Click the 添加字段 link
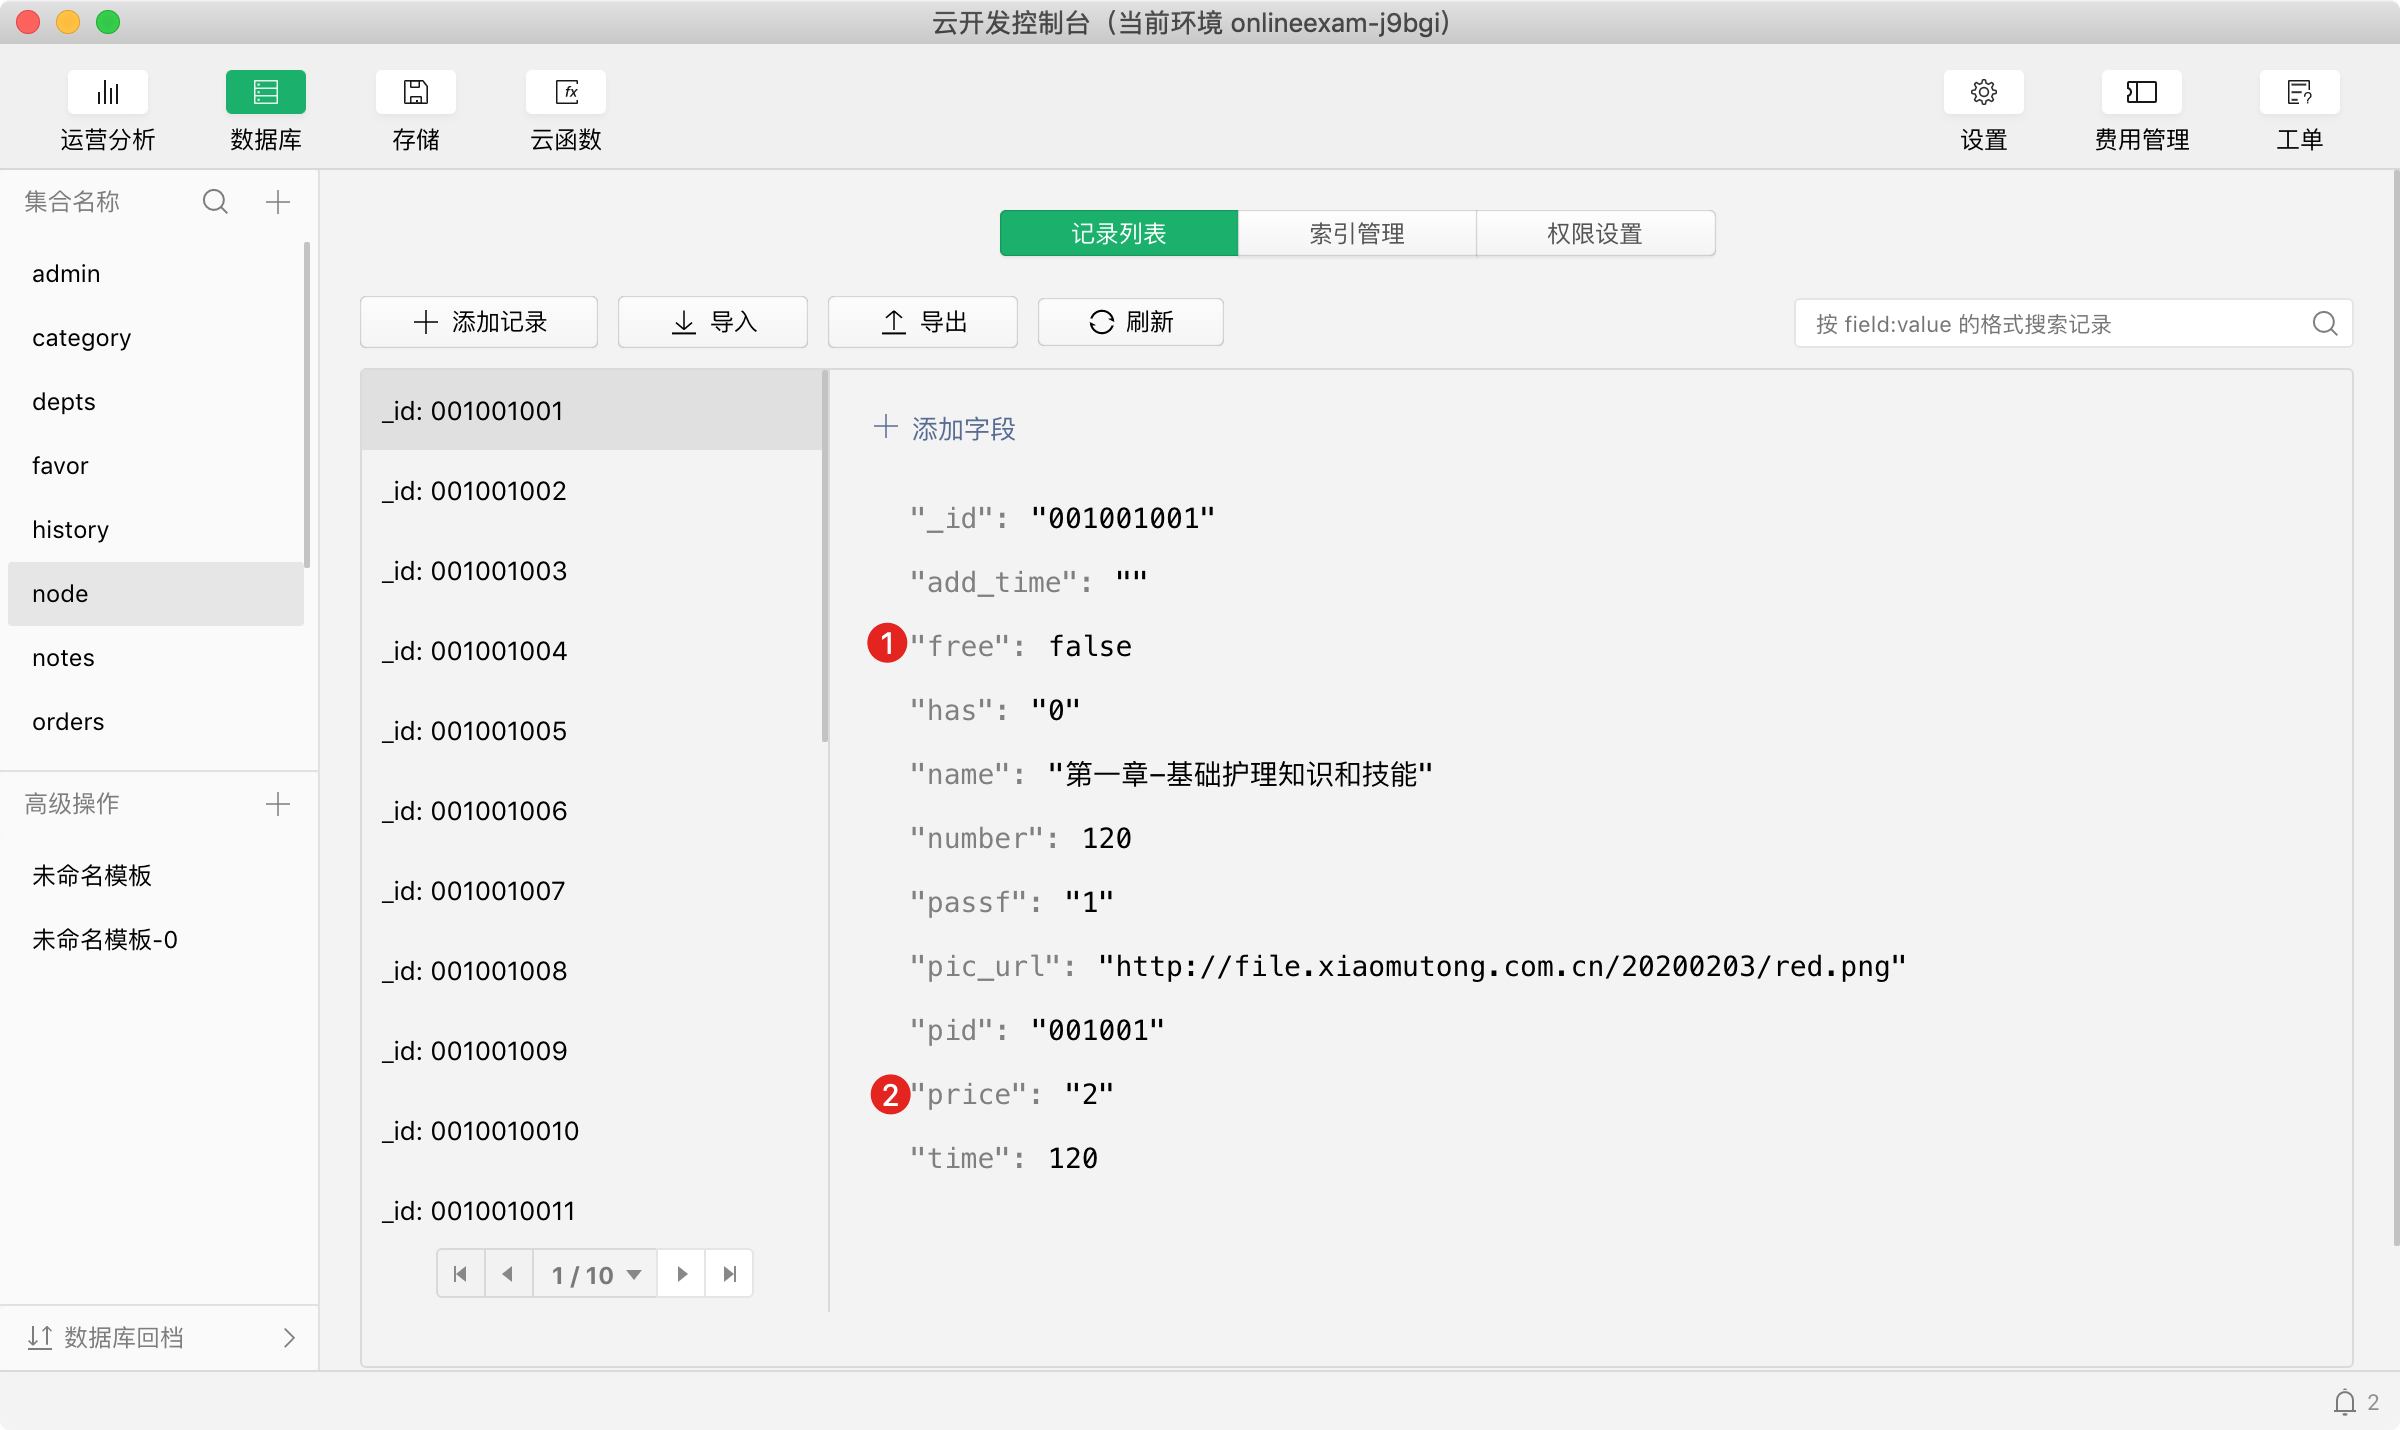Screen dimensions: 2400x1430 click(x=945, y=429)
